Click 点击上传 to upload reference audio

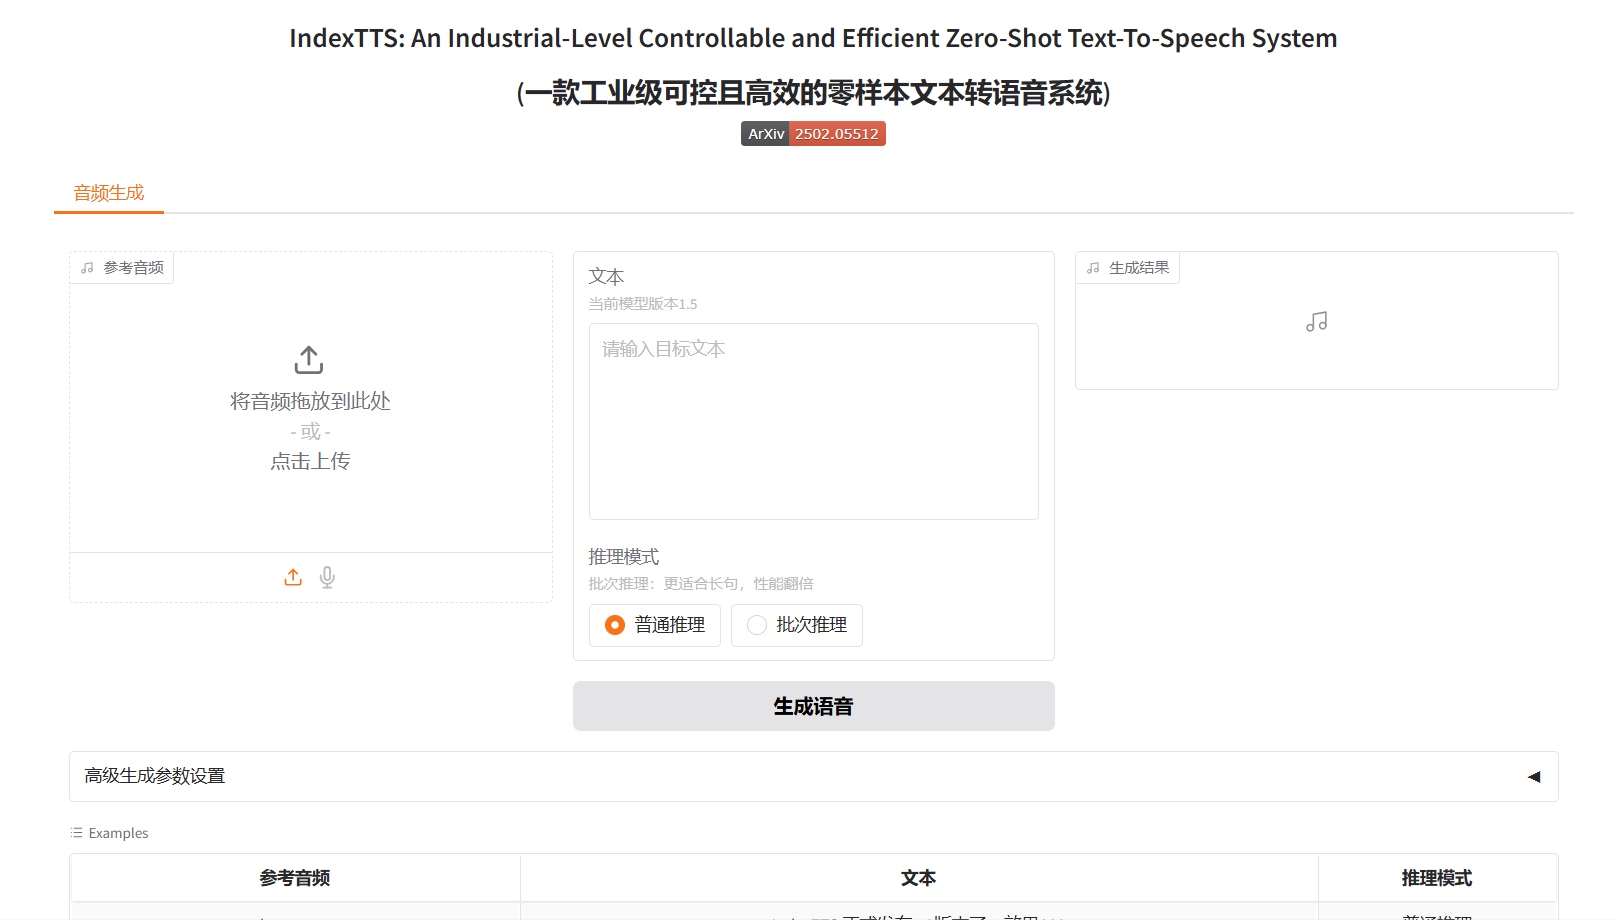pyautogui.click(x=310, y=461)
